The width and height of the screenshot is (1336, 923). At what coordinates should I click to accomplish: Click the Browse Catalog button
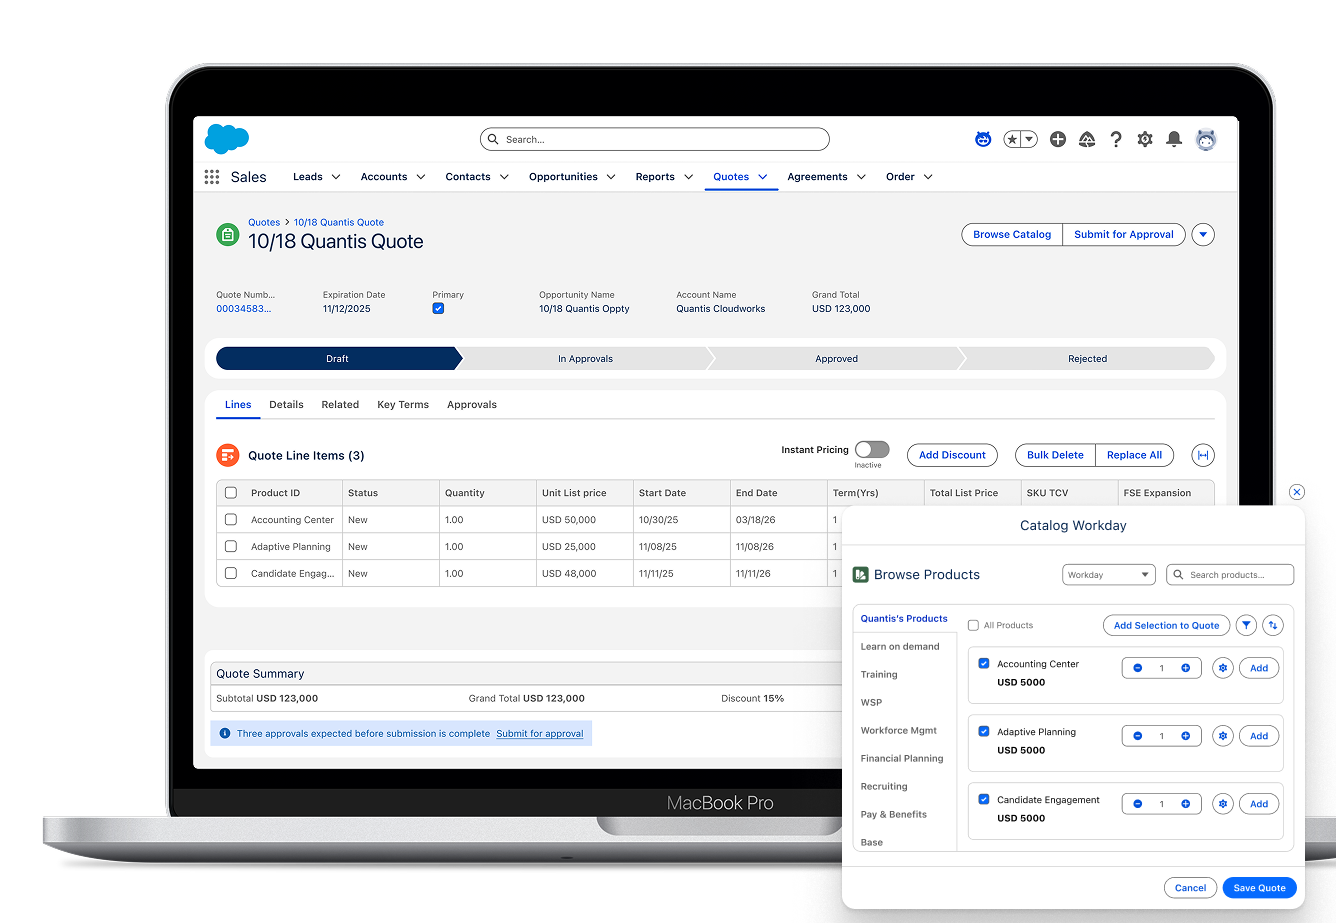pyautogui.click(x=1012, y=235)
